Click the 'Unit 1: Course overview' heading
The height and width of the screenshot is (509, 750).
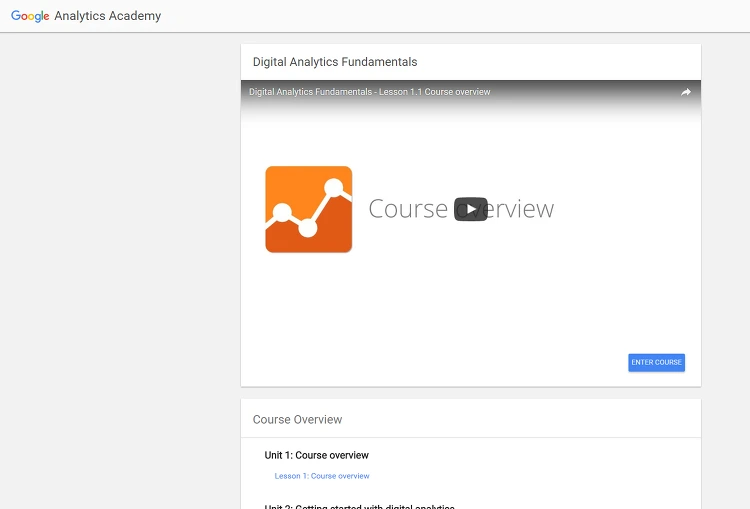(316, 455)
